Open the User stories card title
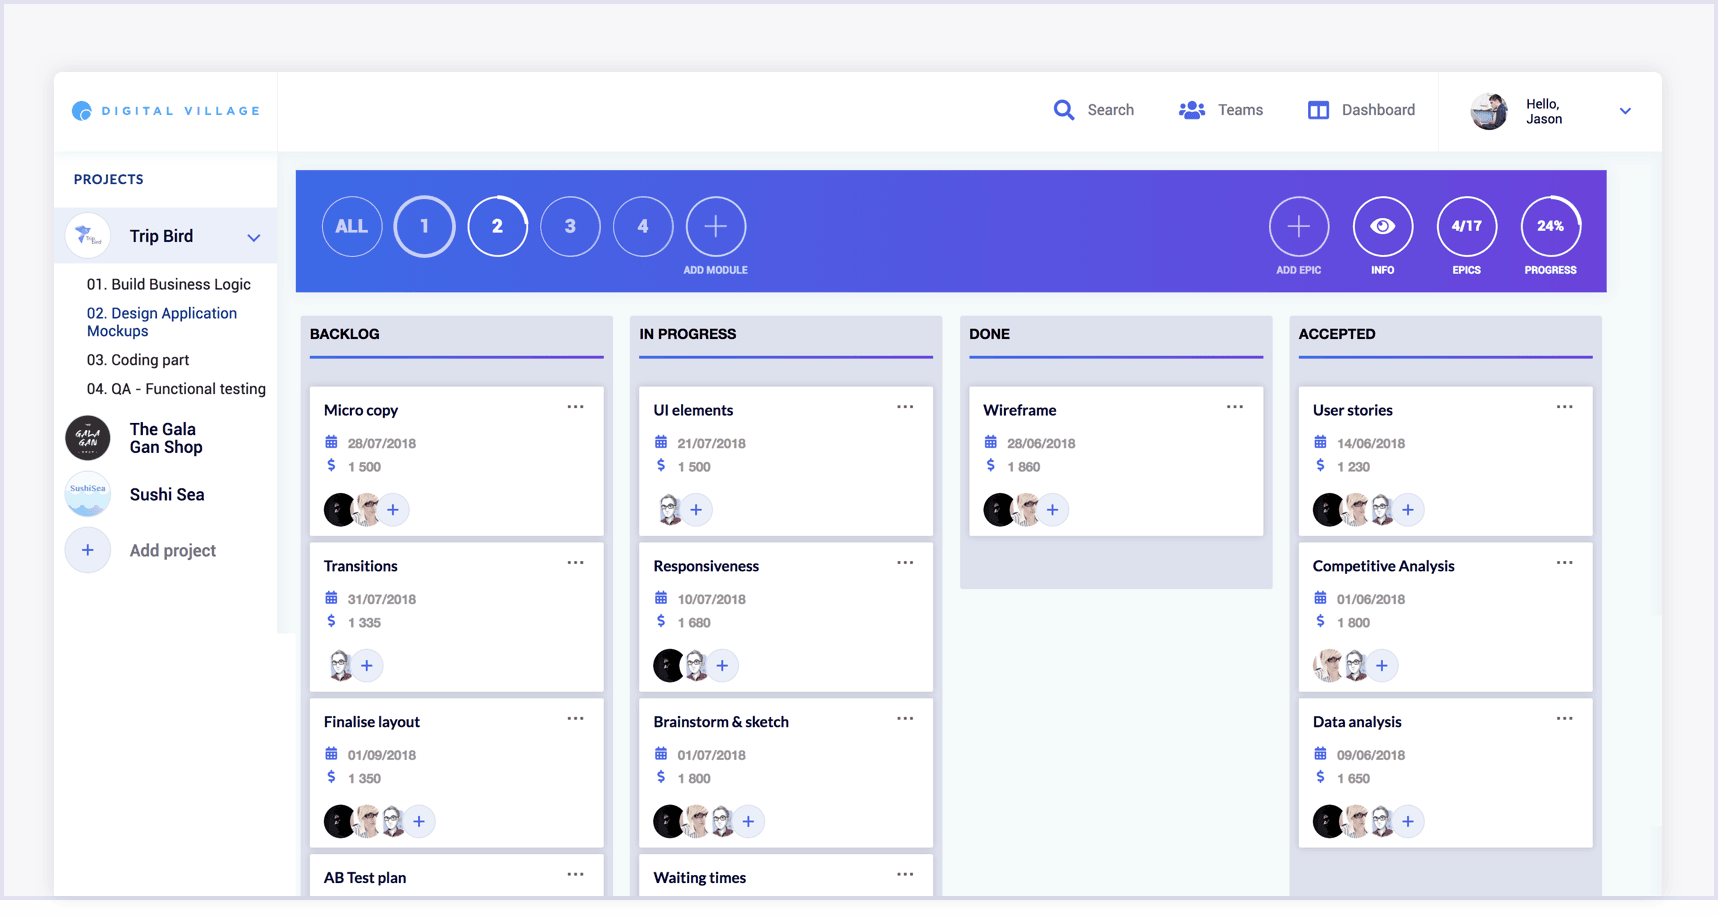The height and width of the screenshot is (916, 1718). click(1352, 410)
